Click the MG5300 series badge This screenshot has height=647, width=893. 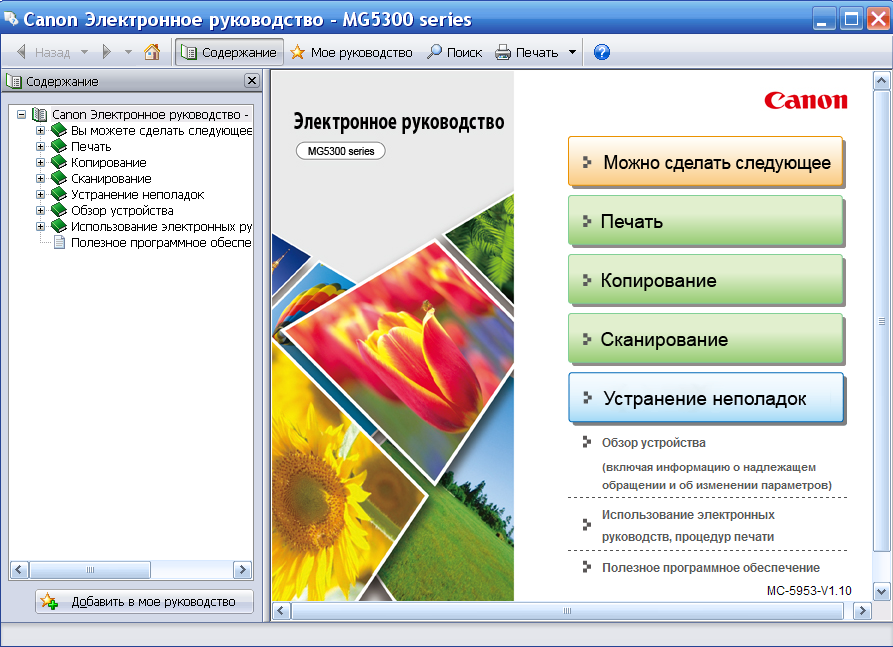coord(341,151)
